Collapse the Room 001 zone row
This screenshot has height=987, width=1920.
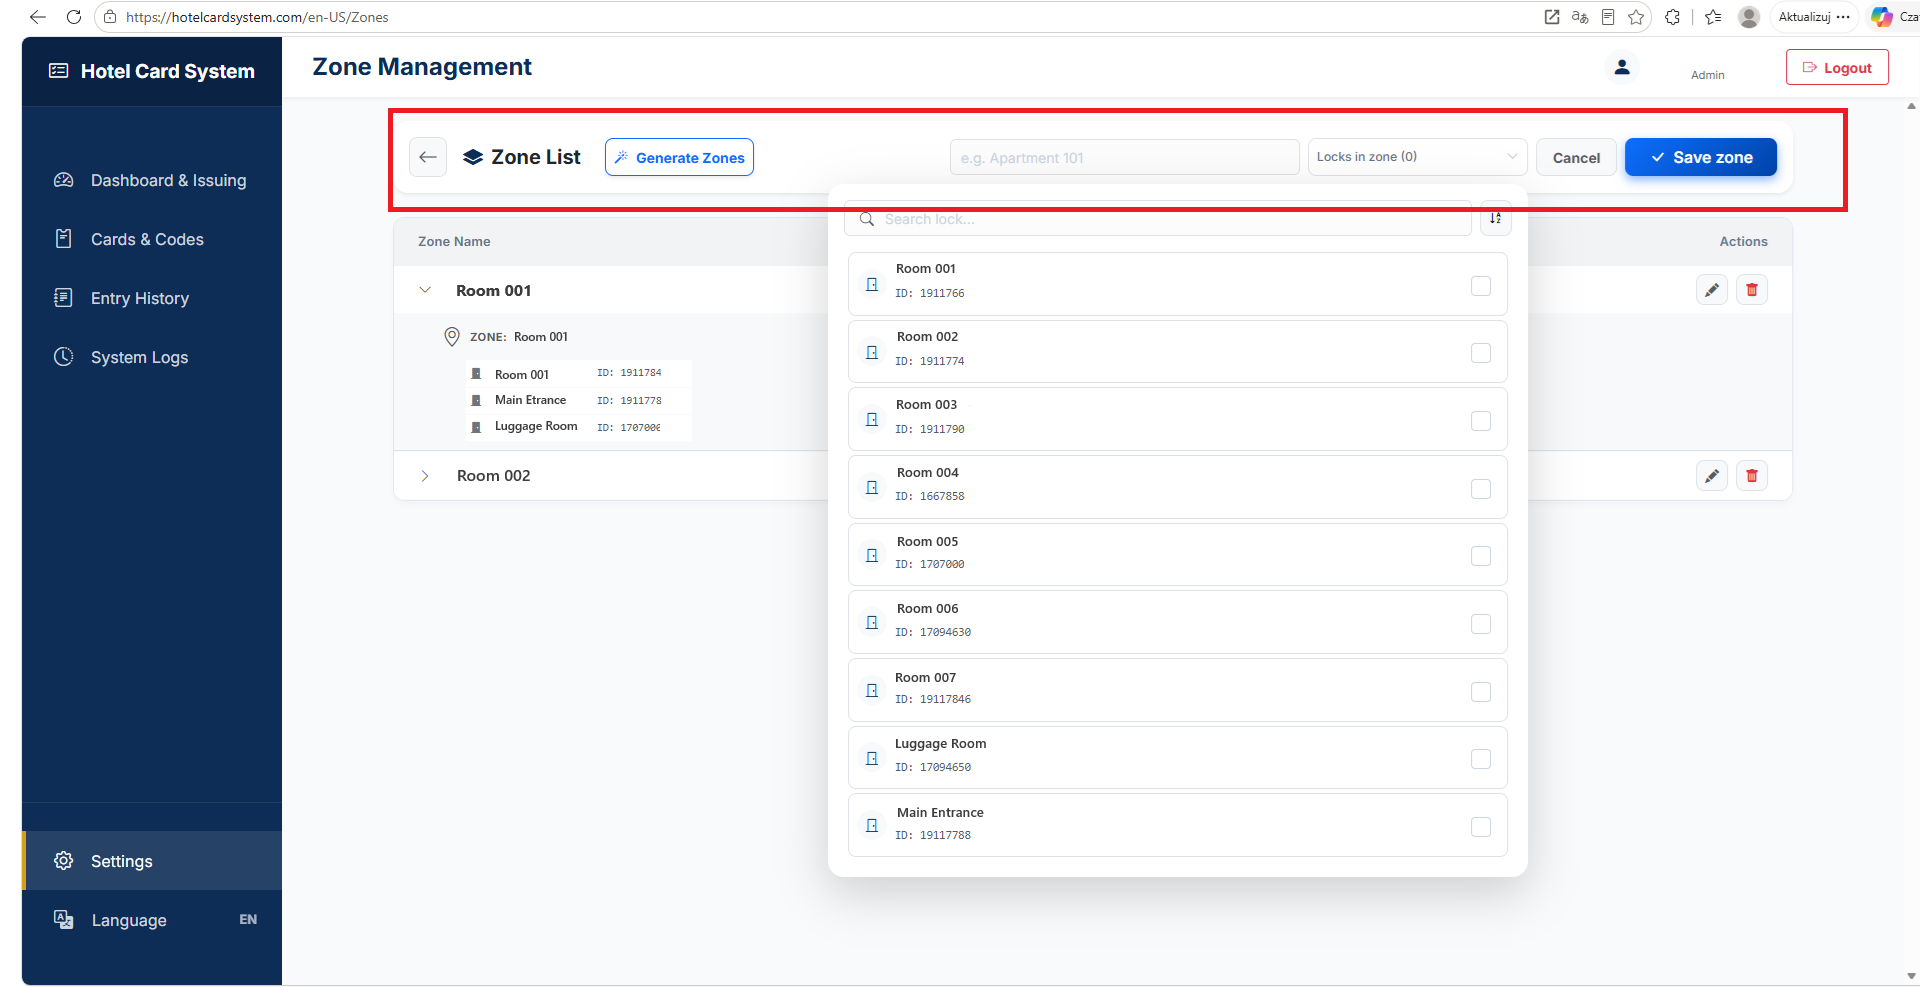click(x=425, y=290)
